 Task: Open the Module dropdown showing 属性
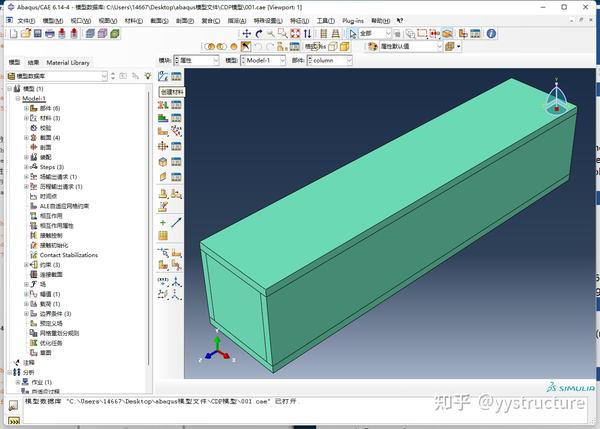click(x=196, y=60)
